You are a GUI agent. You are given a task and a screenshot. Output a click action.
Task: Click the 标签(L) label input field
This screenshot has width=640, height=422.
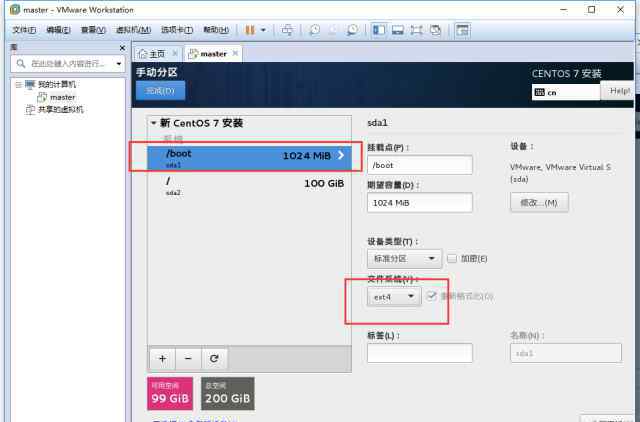[420, 353]
